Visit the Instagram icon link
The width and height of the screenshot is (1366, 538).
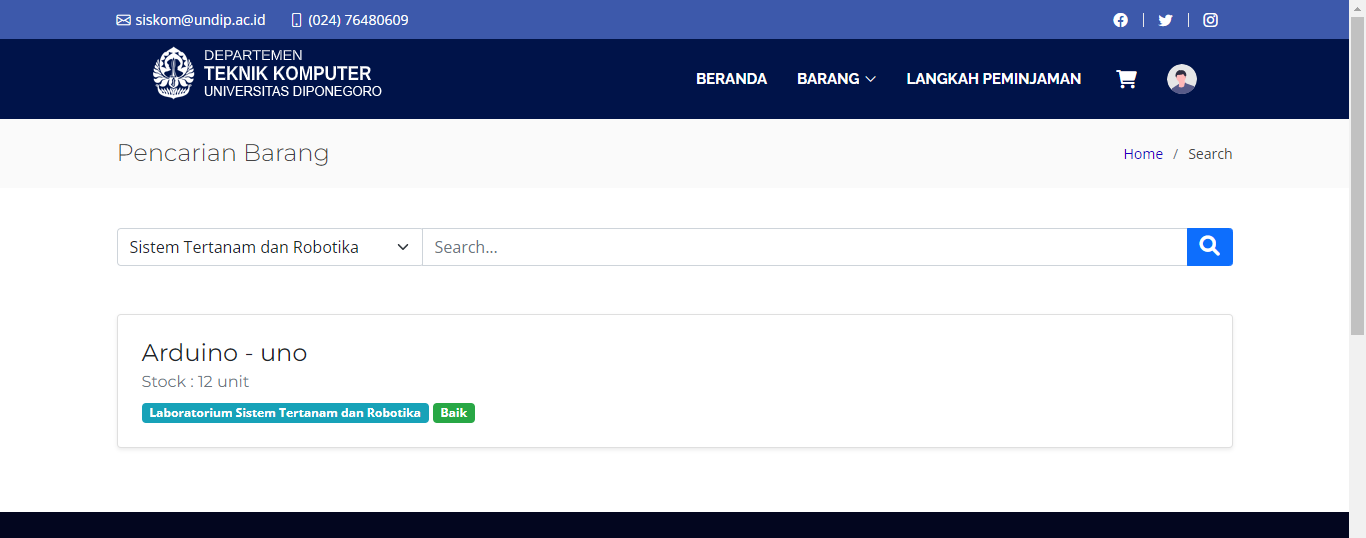(1210, 20)
